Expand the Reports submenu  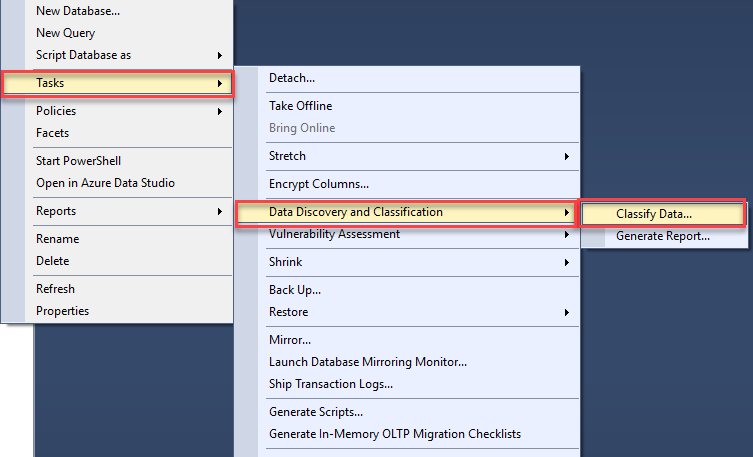(x=56, y=211)
